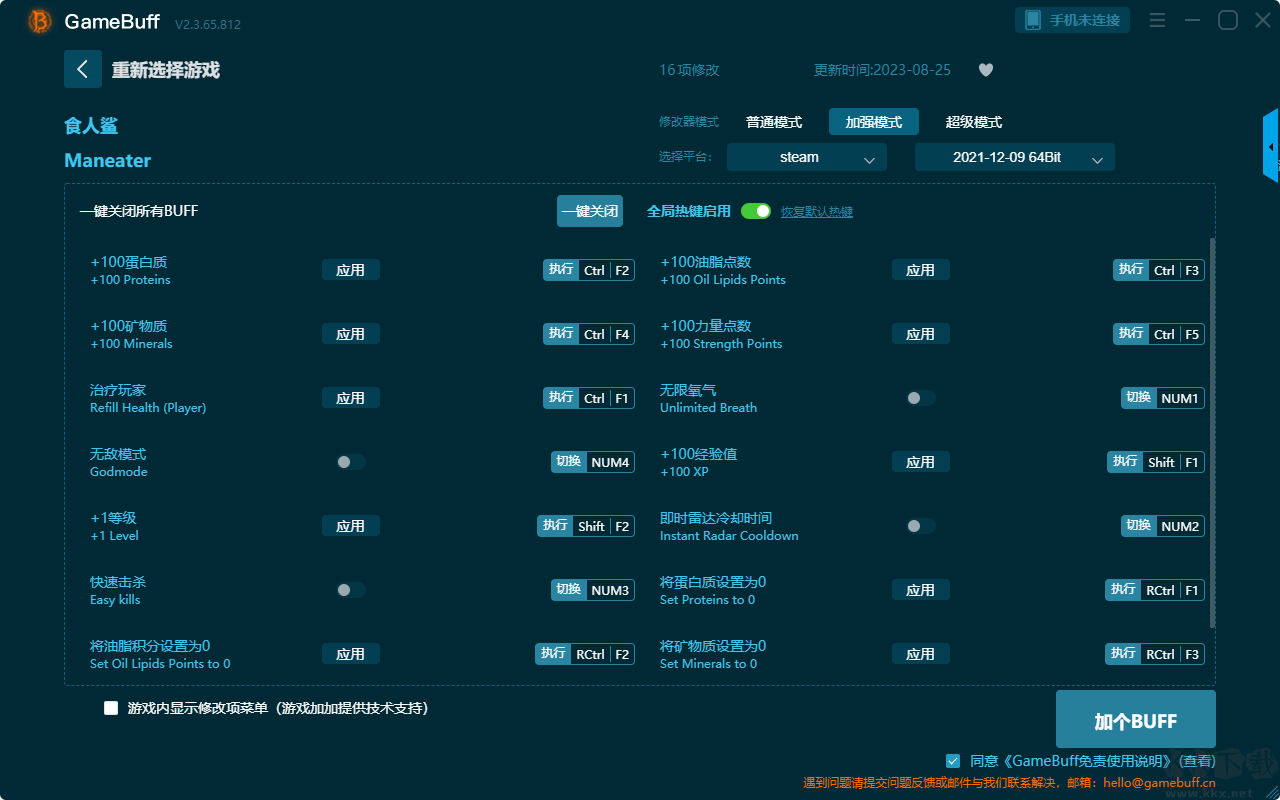Viewport: 1280px width, 800px height.
Task: Click the heart favorite icon
Action: click(x=986, y=70)
